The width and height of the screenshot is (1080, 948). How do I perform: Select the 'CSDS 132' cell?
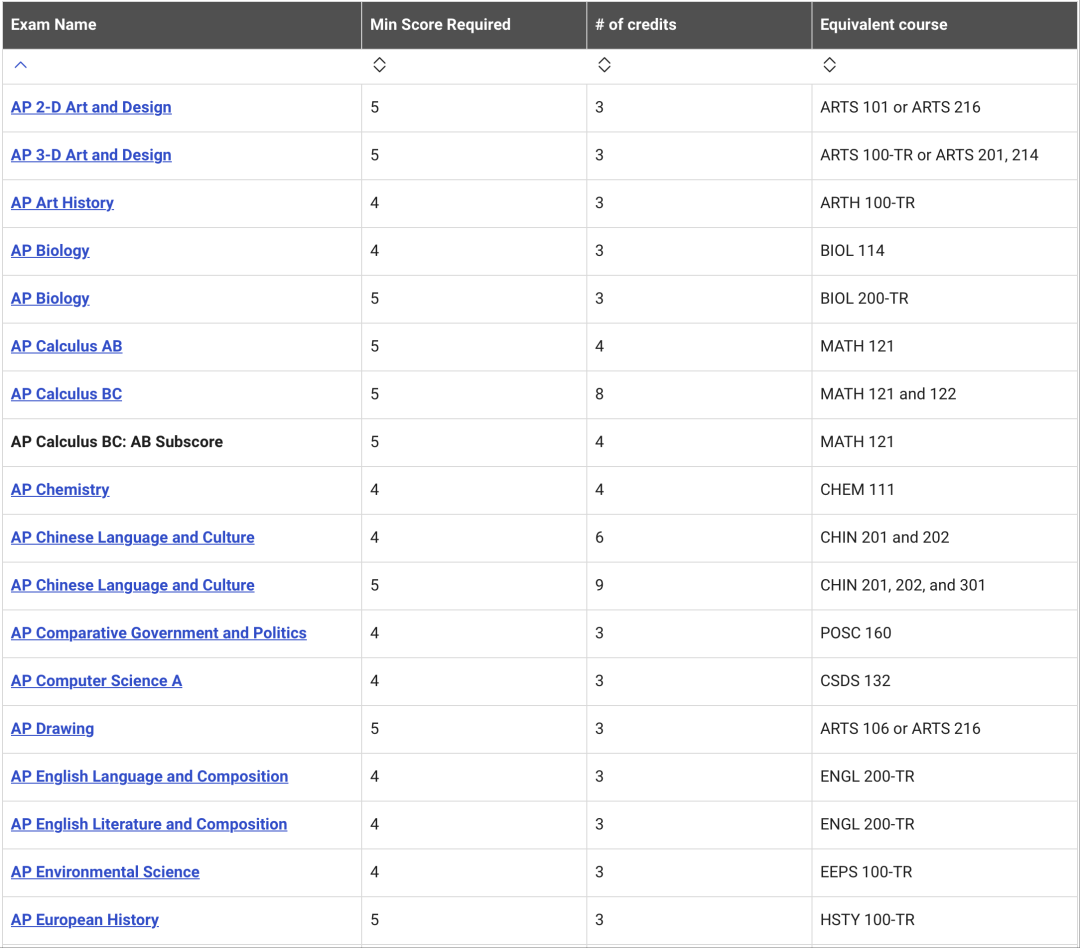(944, 681)
